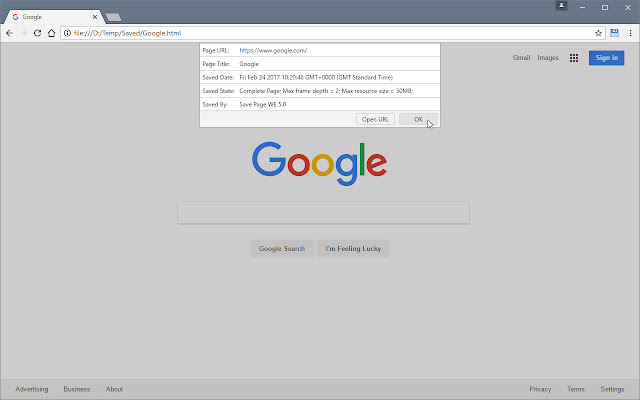This screenshot has height=400, width=640.
Task: Click the Google logo
Action: tap(320, 164)
